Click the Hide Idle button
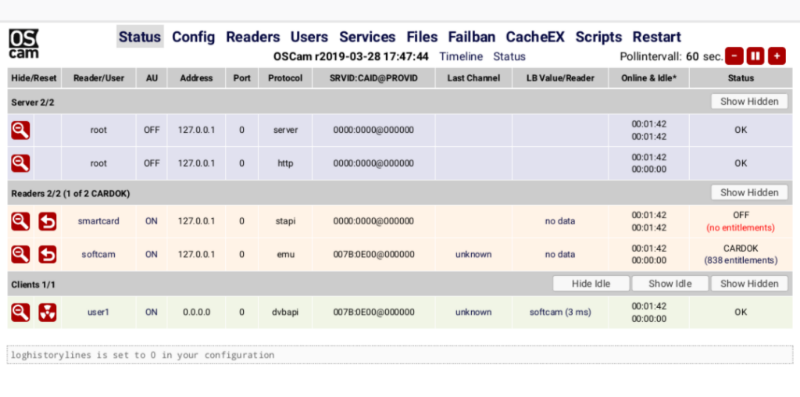This screenshot has width=800, height=397. click(591, 284)
